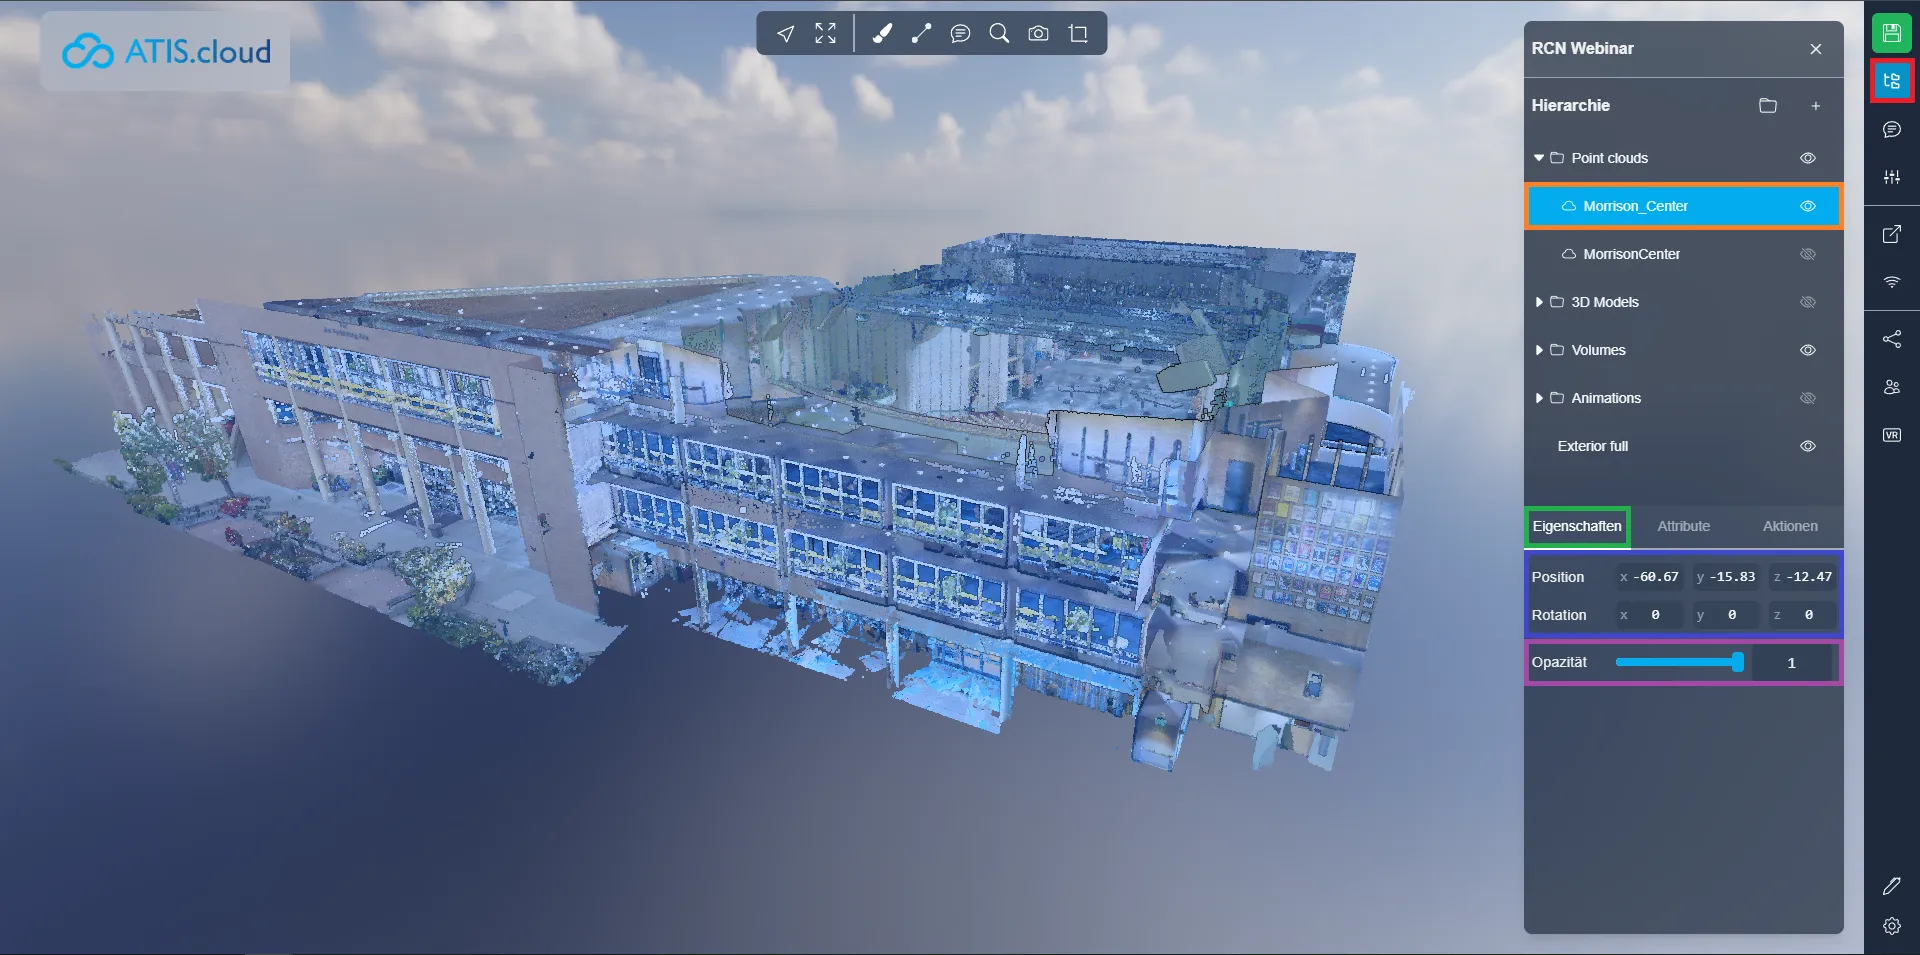Open the annotation comment tool in toolbar
Screen dimensions: 1920x955
coord(960,34)
